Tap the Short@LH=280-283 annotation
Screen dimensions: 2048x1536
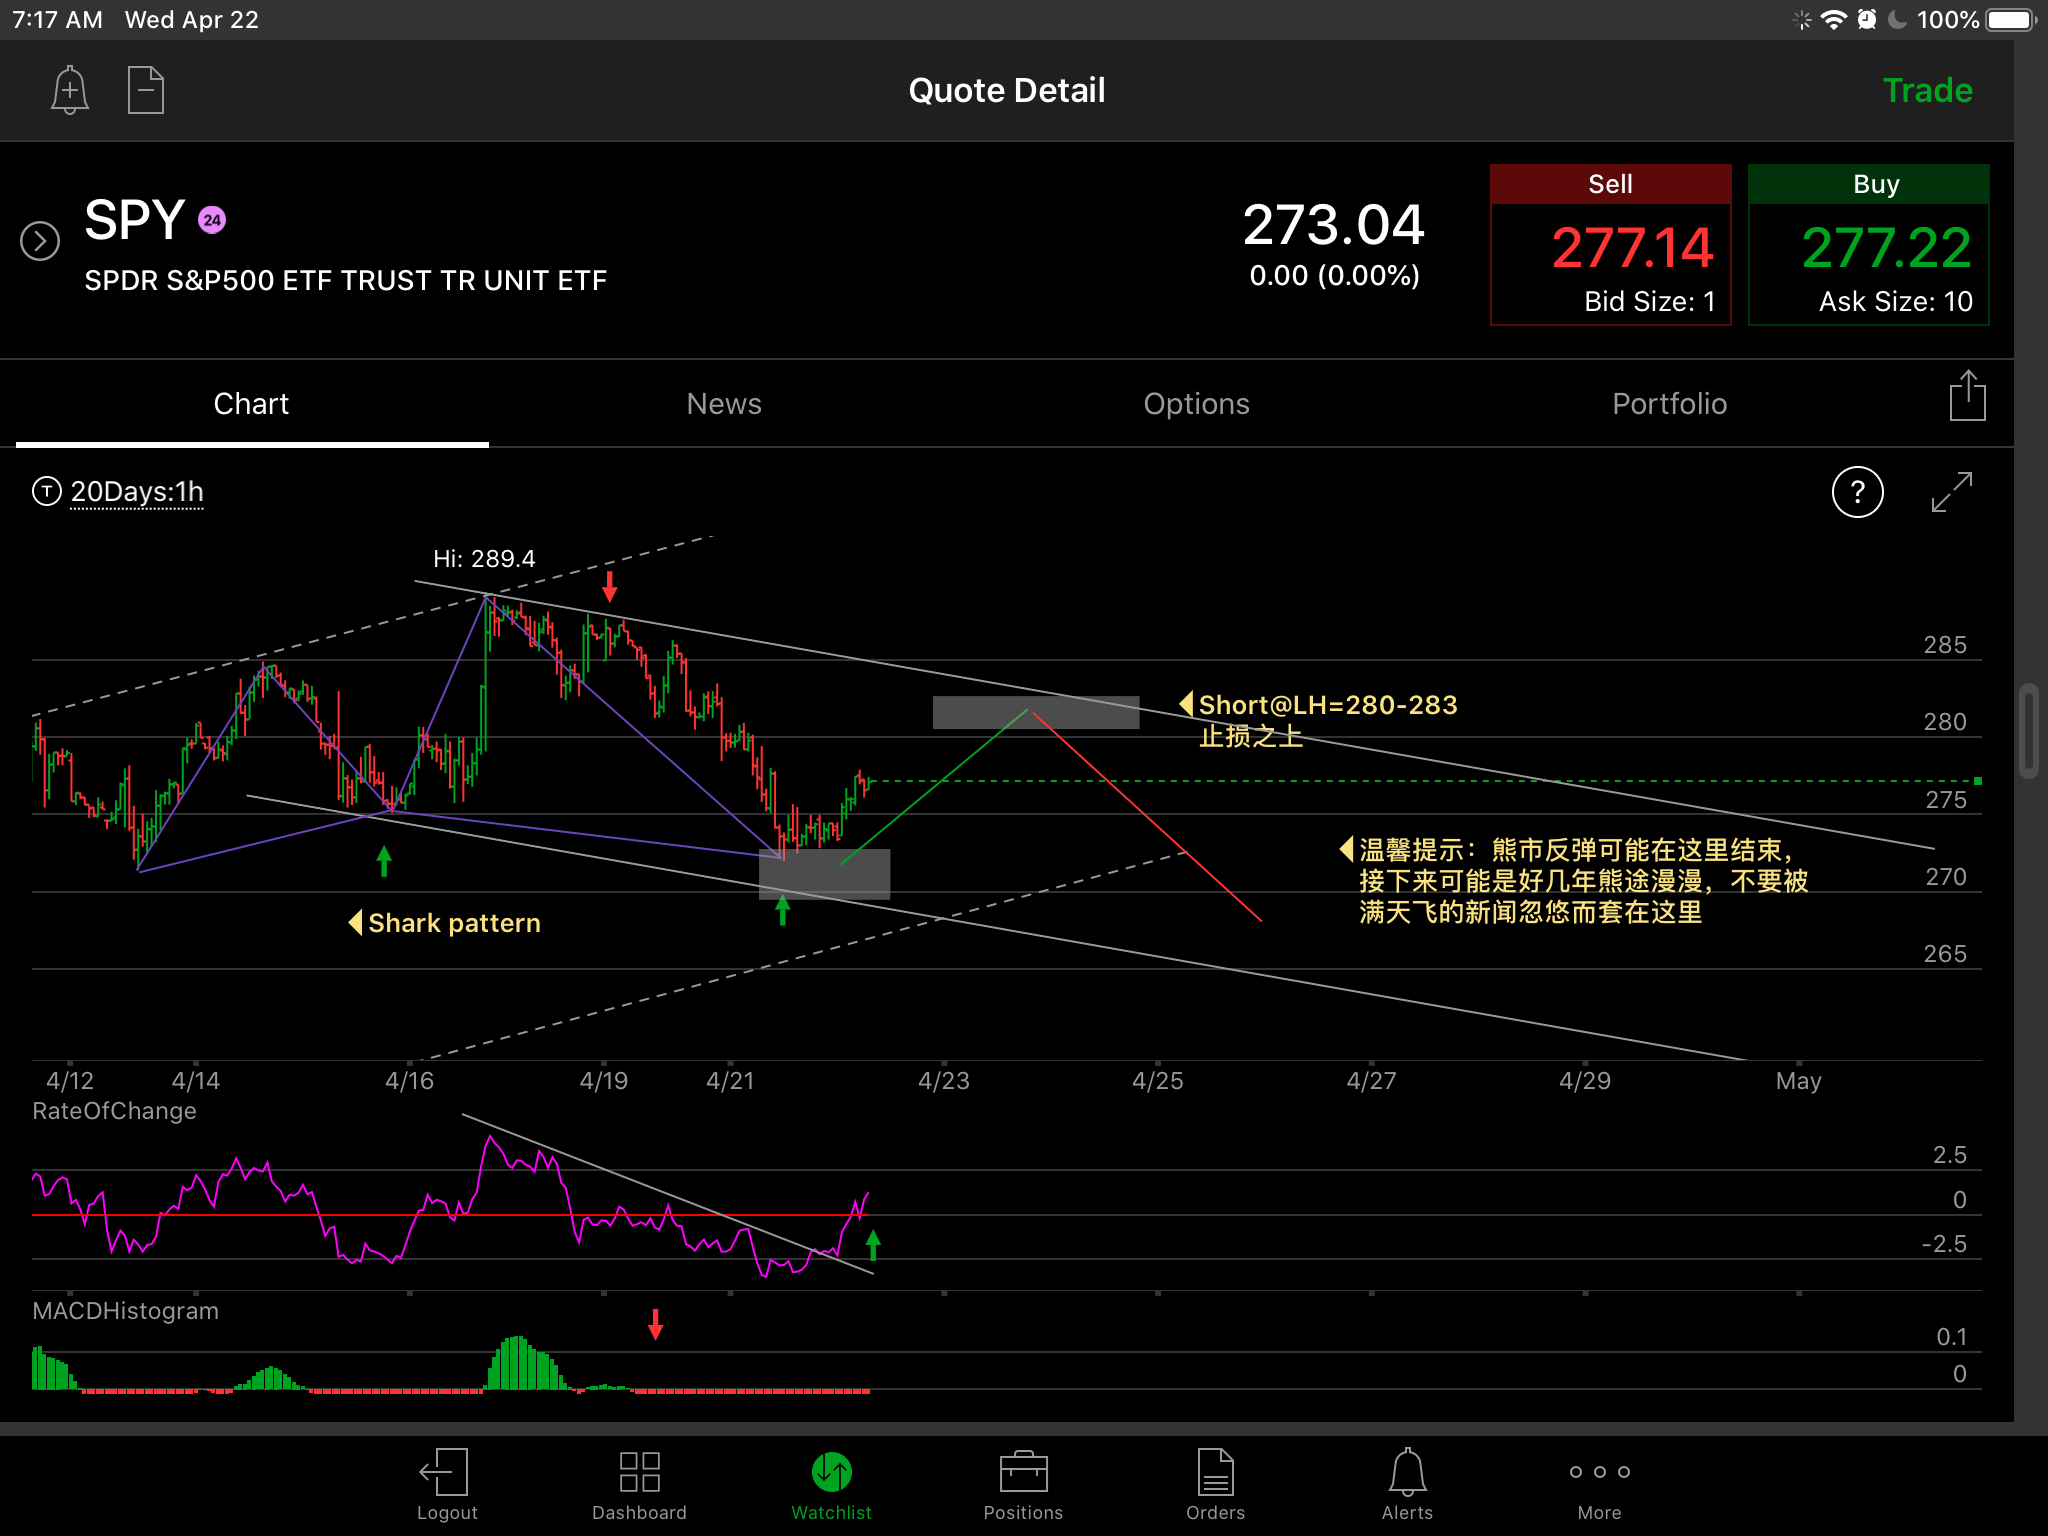(x=1319, y=705)
